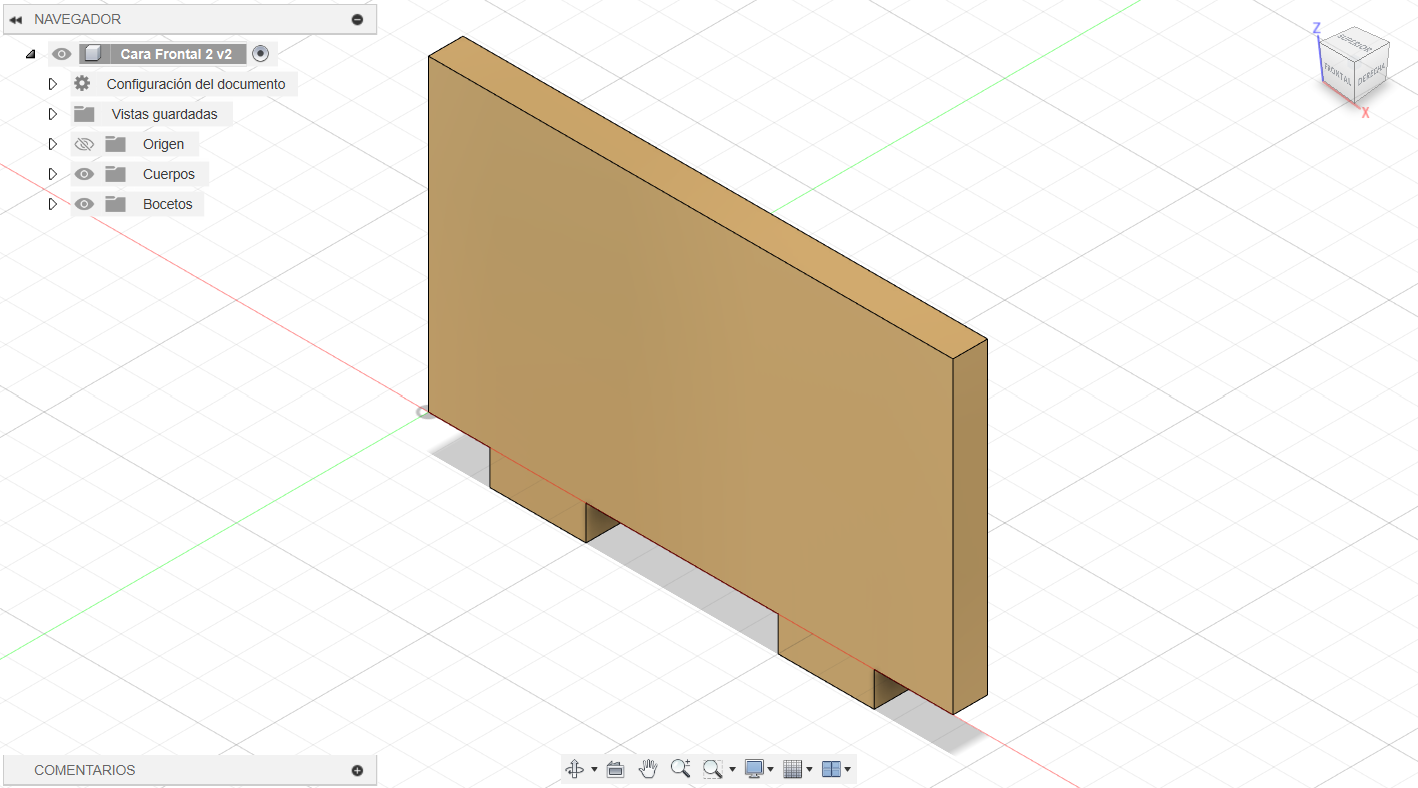
Task: Select the narrow top face of the panel model
Action: tap(708, 197)
